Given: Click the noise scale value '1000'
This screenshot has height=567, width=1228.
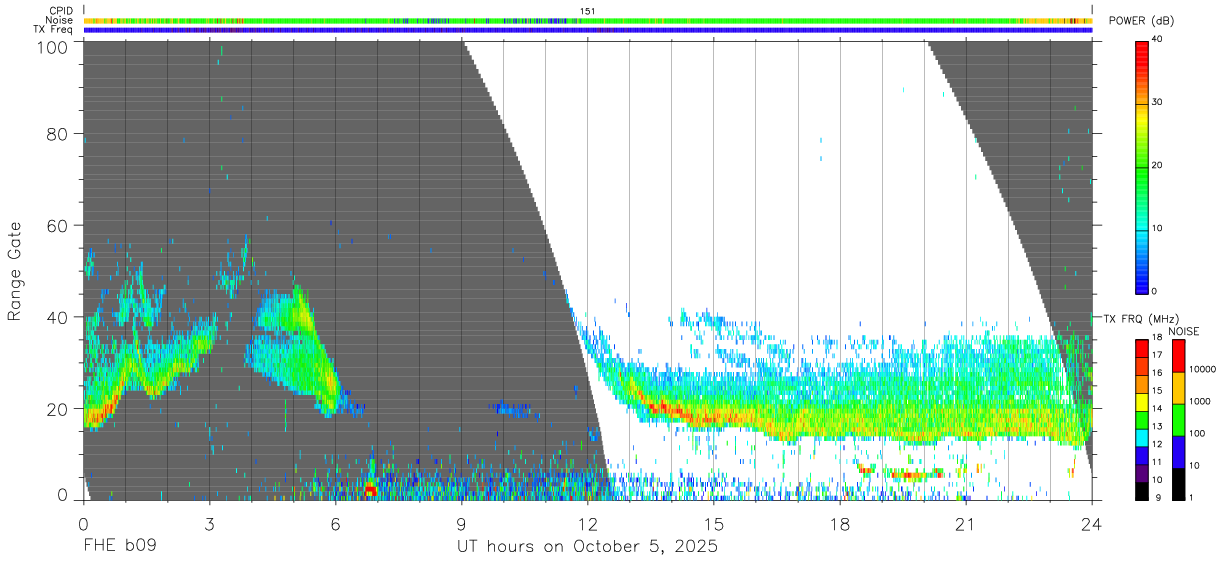Looking at the screenshot, I should coord(1198,400).
